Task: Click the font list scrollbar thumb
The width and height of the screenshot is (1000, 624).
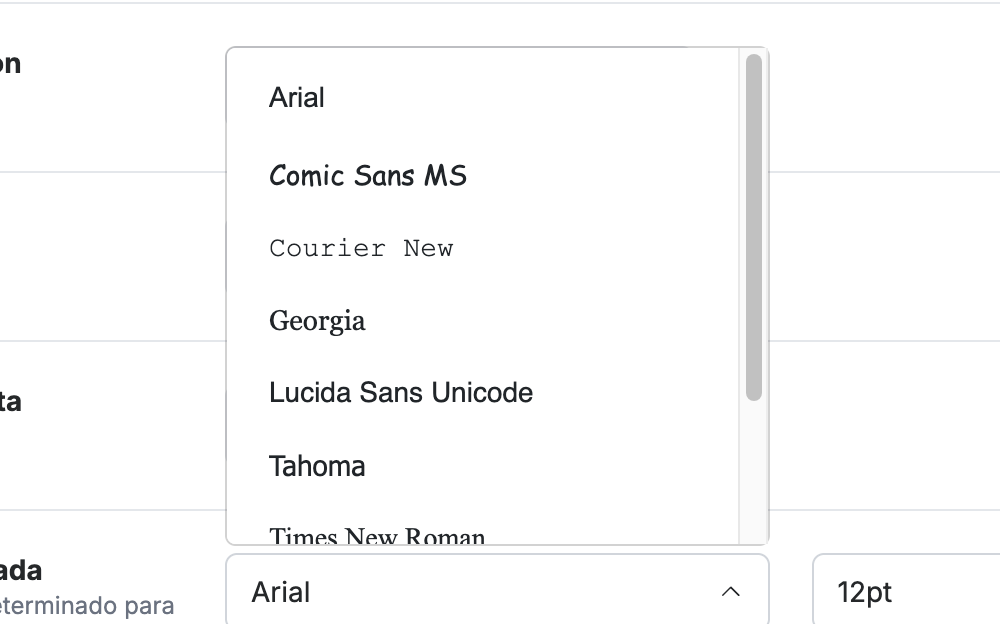Action: coord(754,227)
